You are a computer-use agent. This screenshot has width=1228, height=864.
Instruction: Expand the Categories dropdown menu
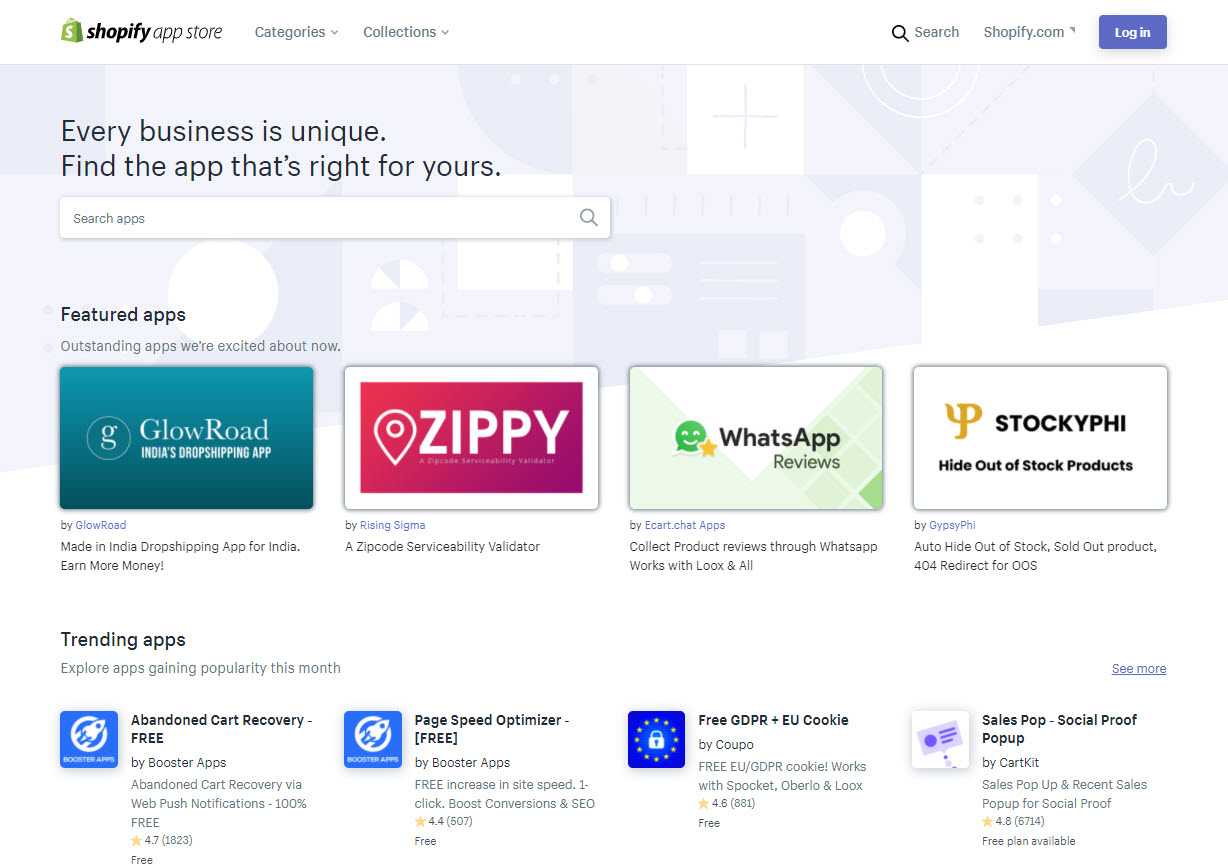click(x=296, y=32)
